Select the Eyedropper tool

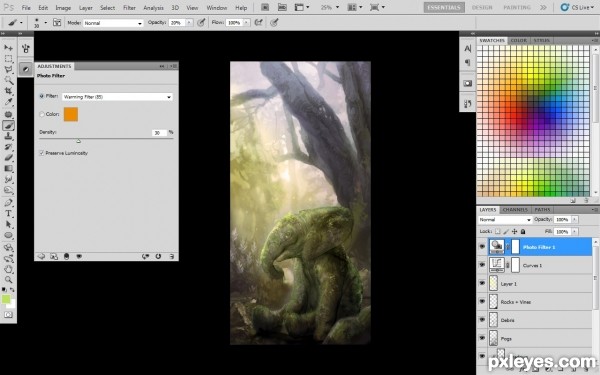[8, 102]
